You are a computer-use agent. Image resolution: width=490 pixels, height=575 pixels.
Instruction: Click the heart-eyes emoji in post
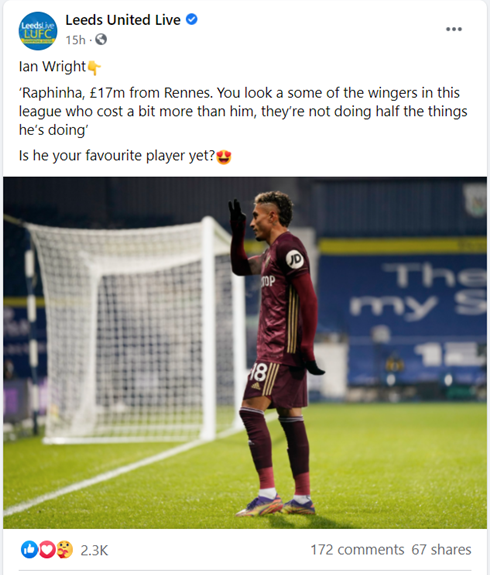(x=223, y=157)
